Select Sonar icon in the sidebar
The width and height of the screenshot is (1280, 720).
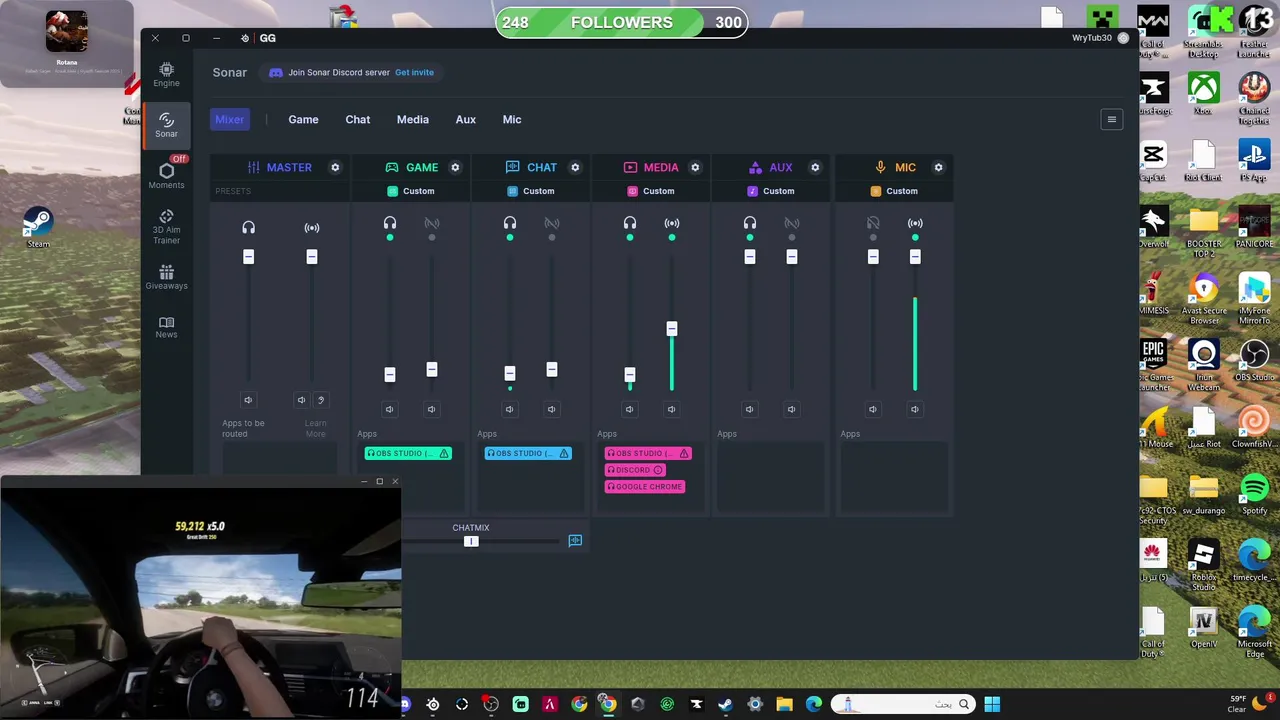pyautogui.click(x=166, y=125)
